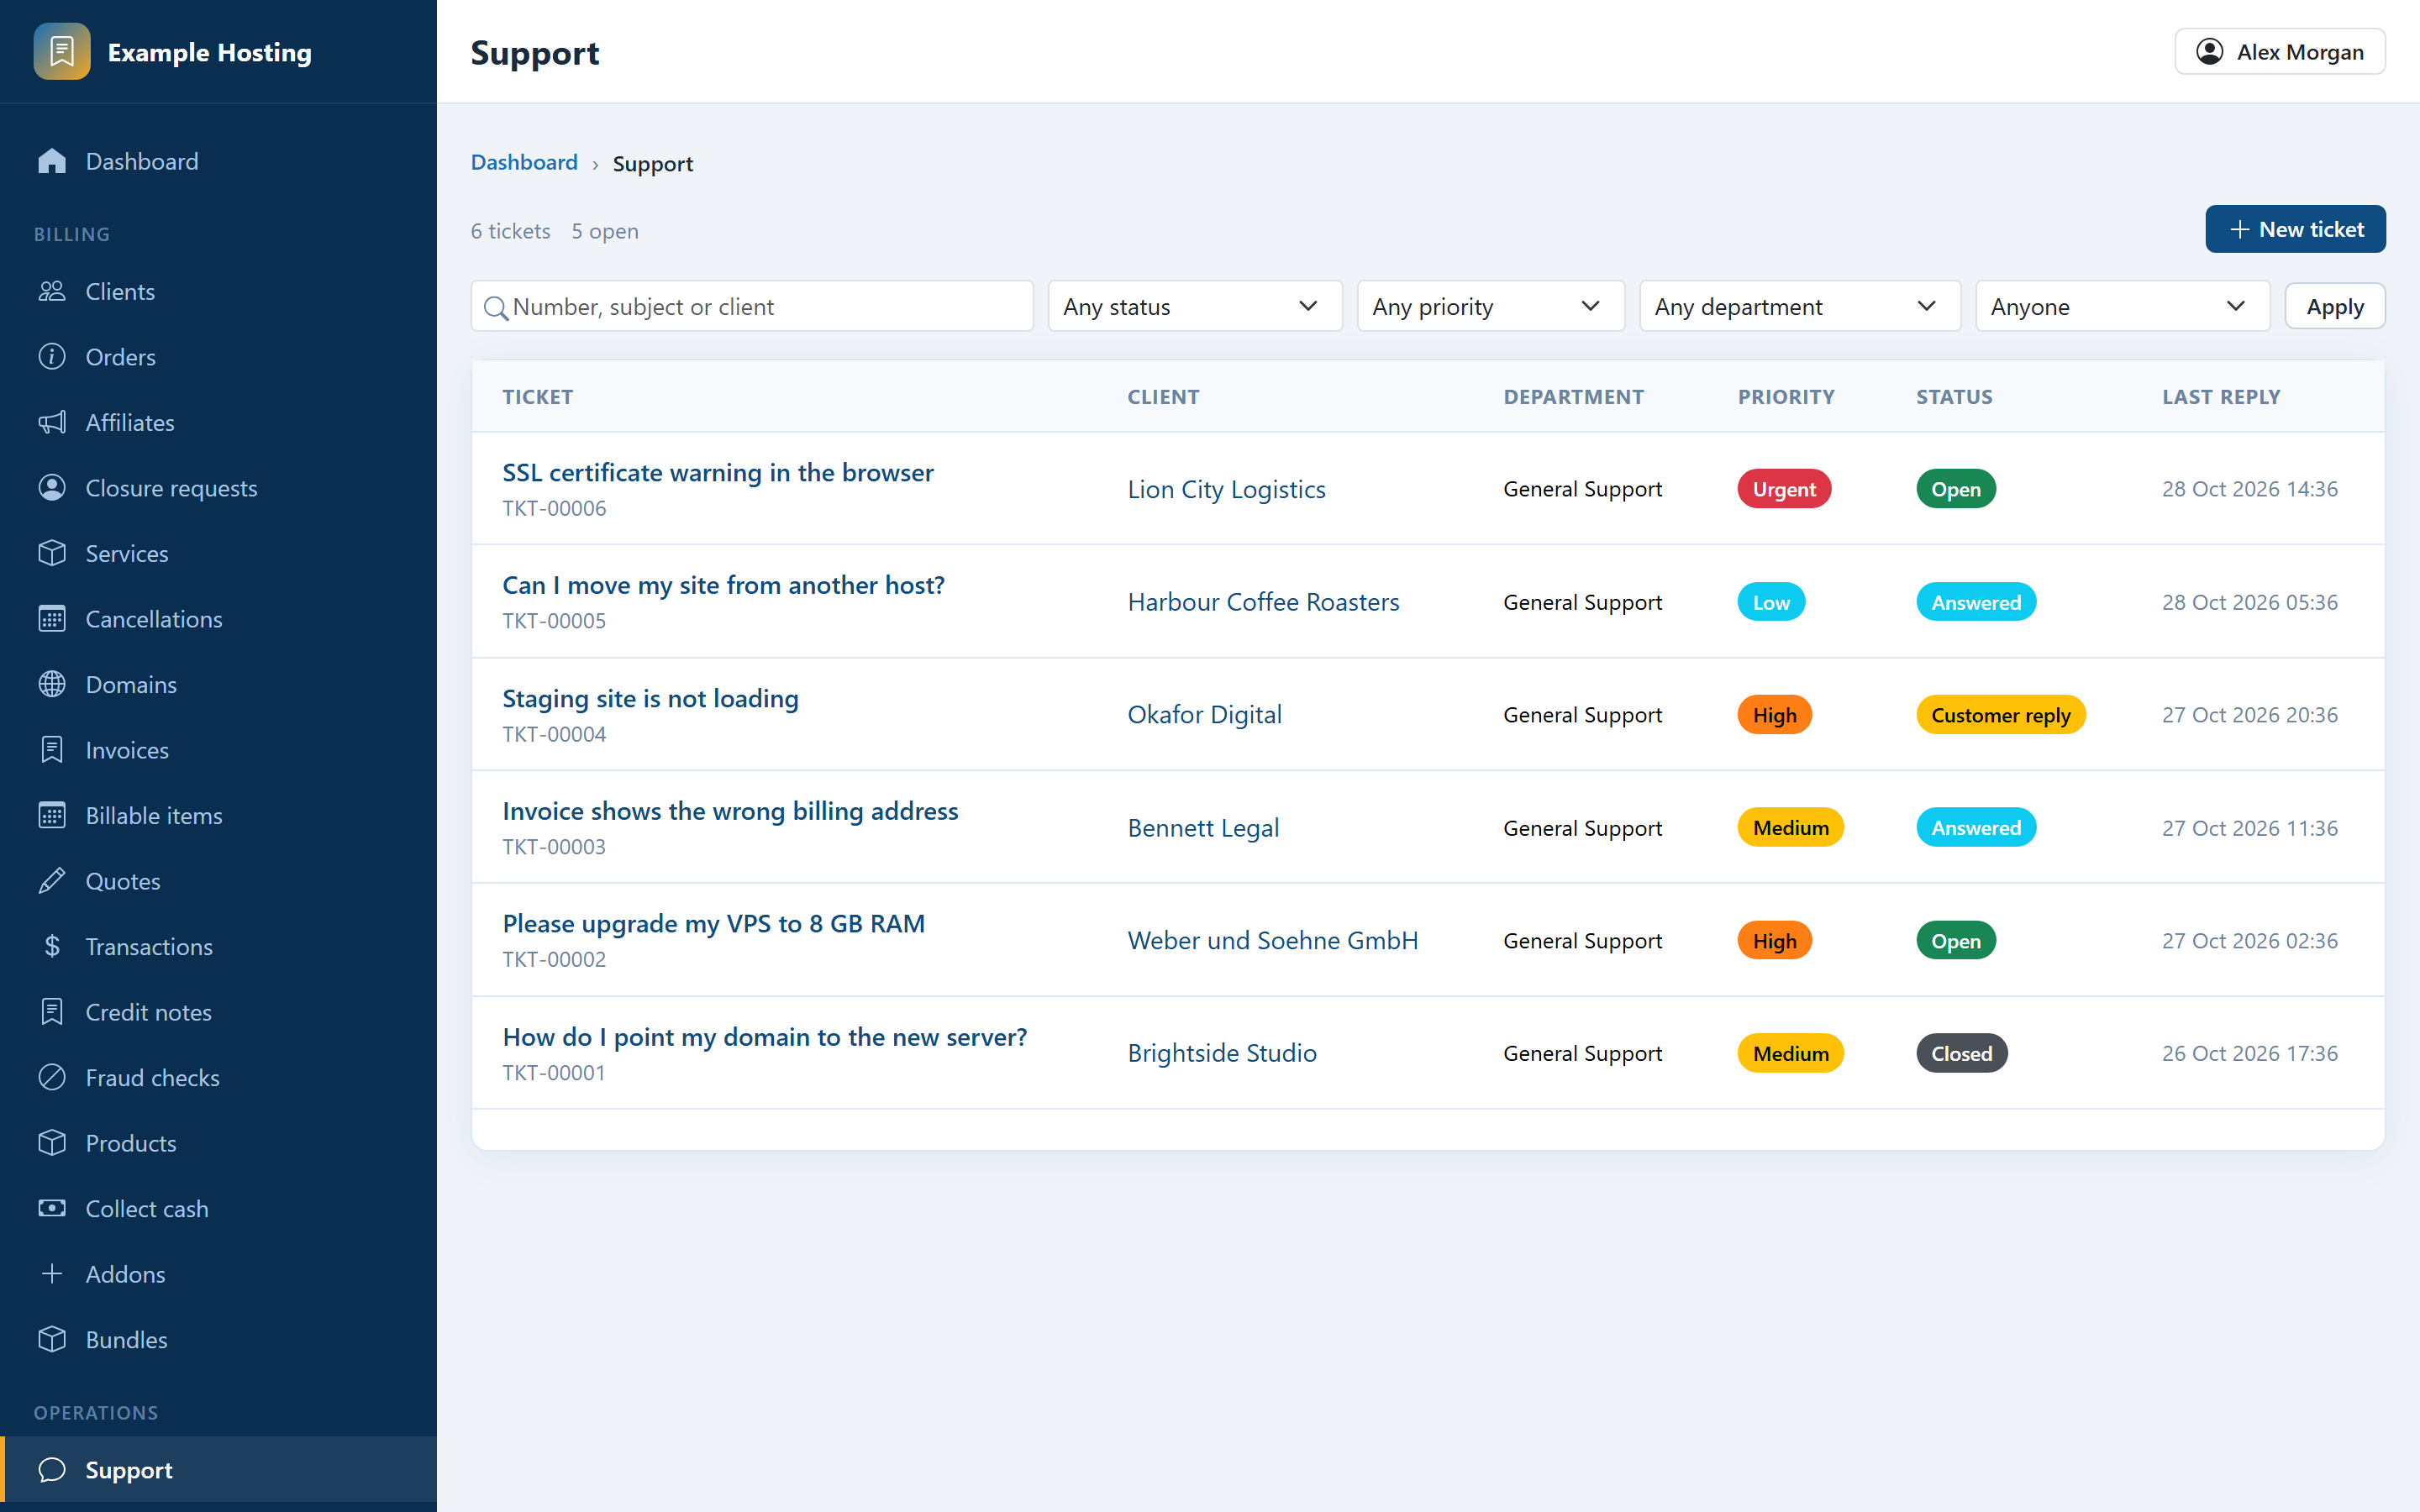The width and height of the screenshot is (2420, 1512).
Task: Open the Any status dropdown
Action: coord(1195,306)
